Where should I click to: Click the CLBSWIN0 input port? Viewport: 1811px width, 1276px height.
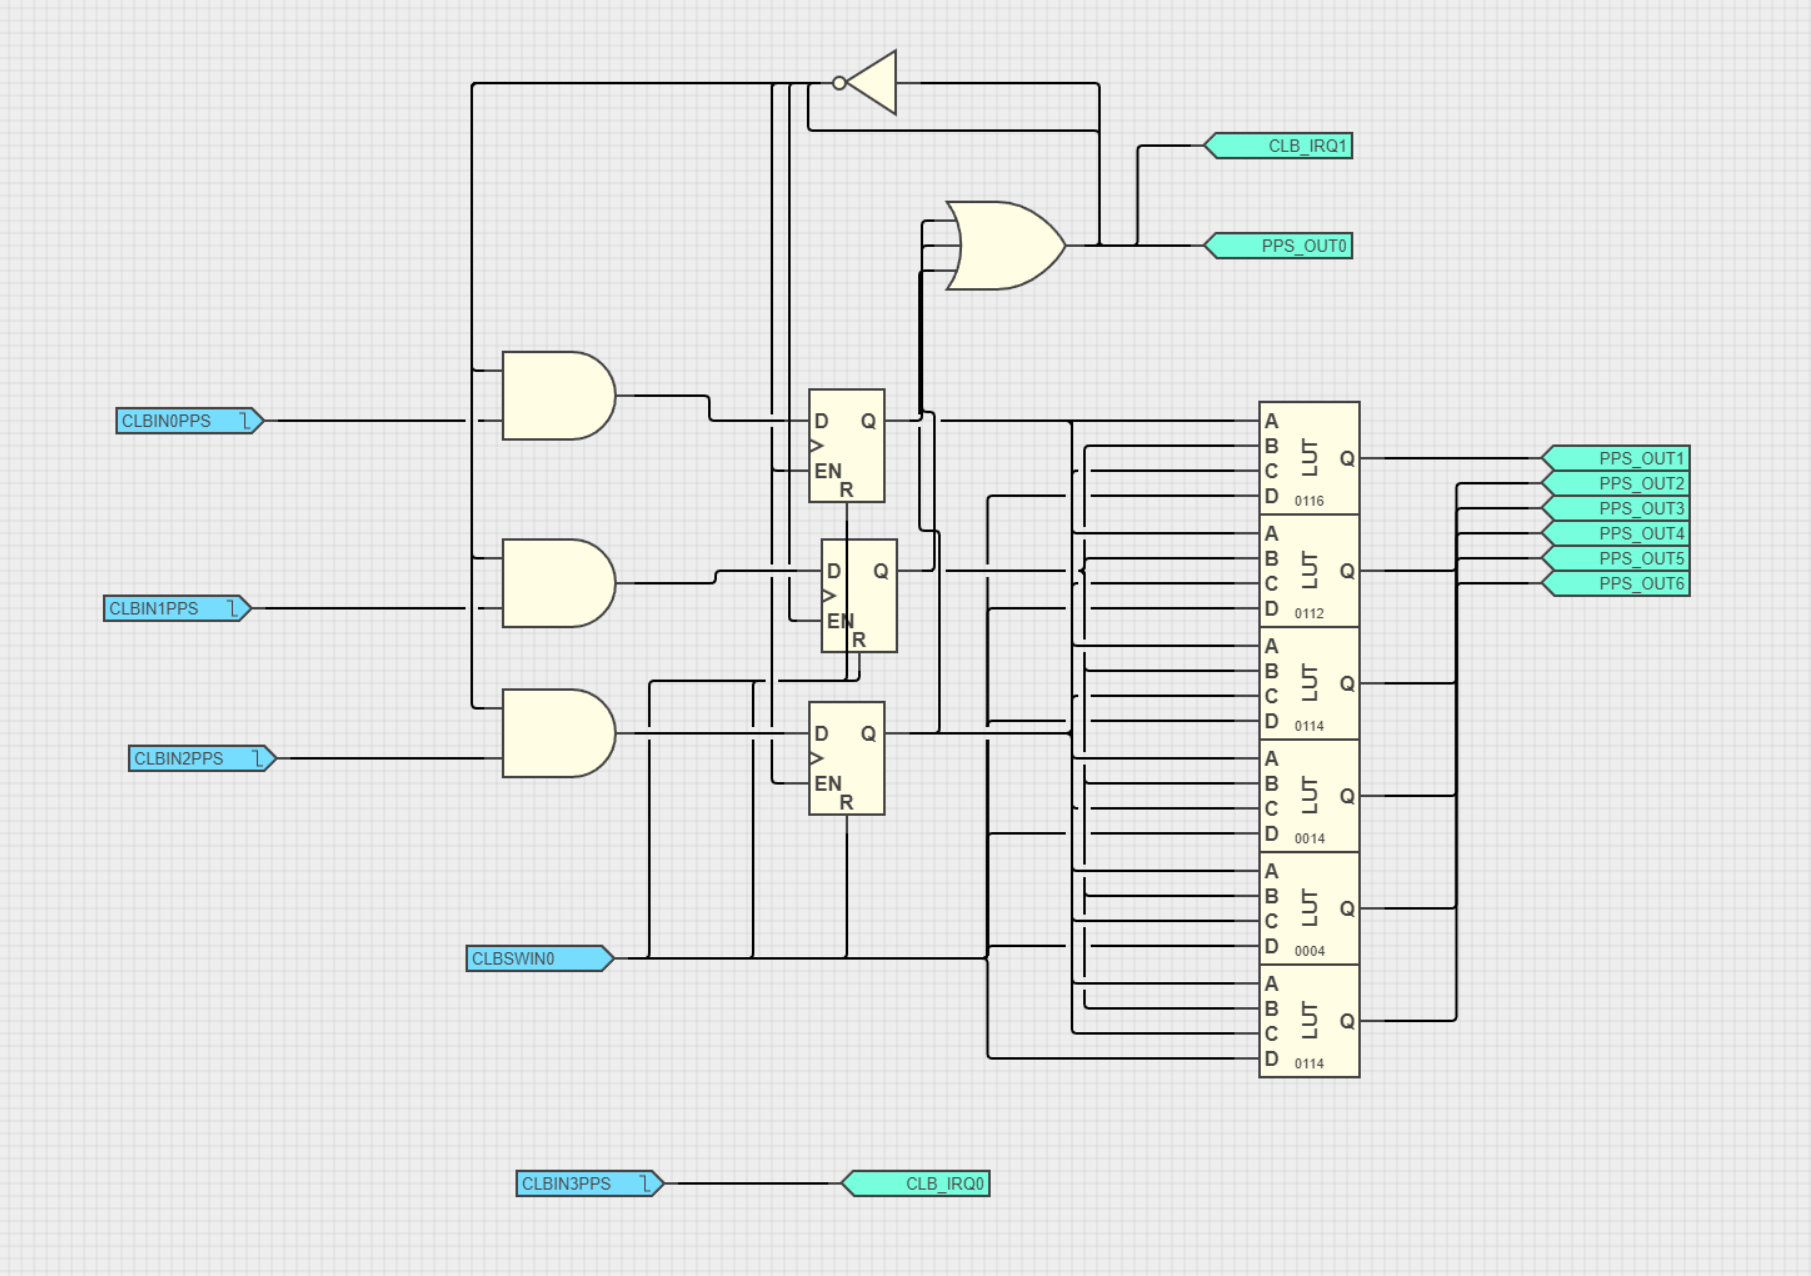point(540,958)
